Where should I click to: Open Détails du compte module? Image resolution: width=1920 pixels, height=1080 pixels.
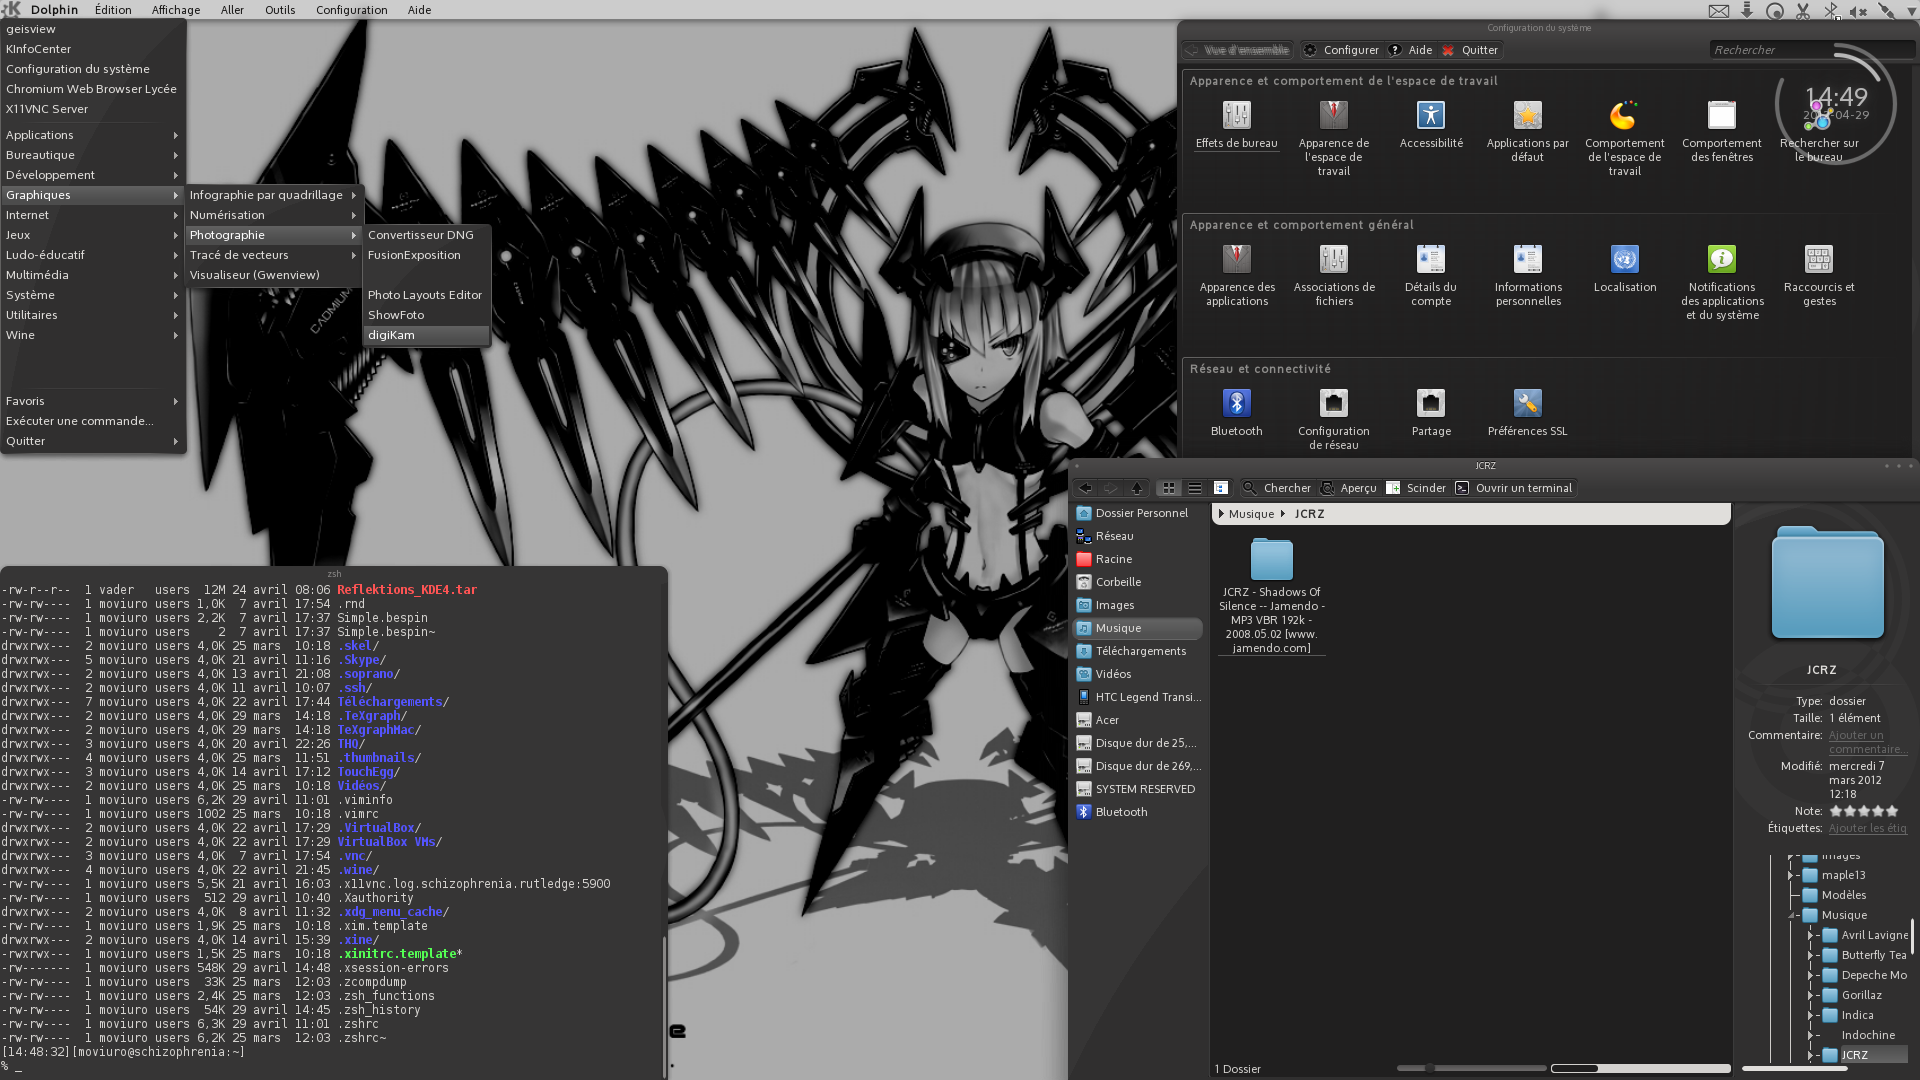[x=1431, y=275]
